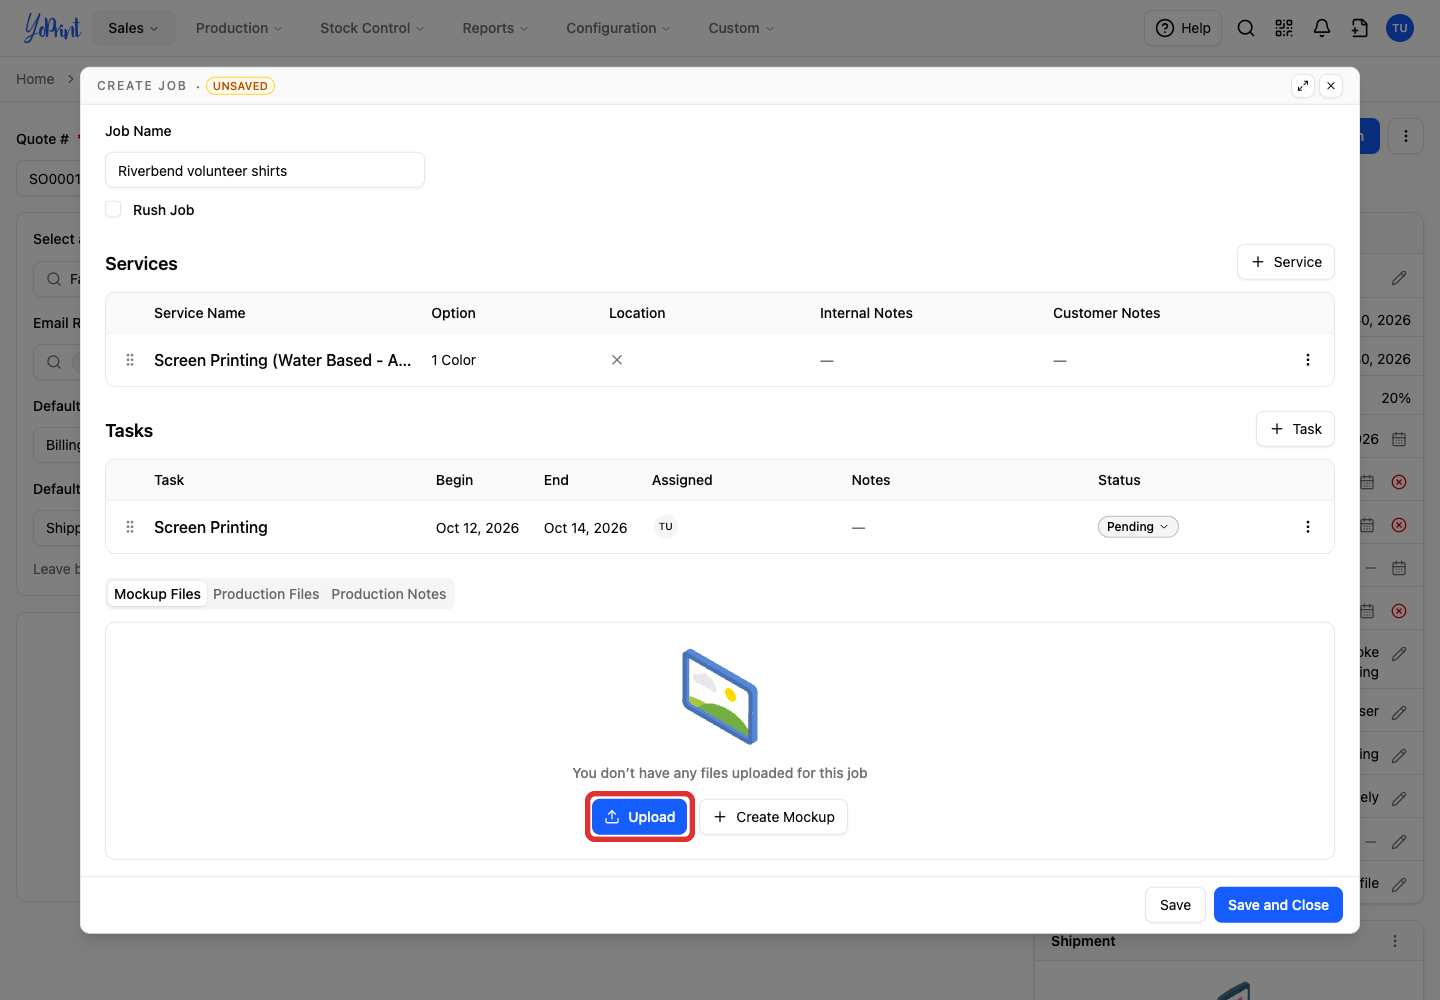Open the QR code scanner icon

(1284, 28)
